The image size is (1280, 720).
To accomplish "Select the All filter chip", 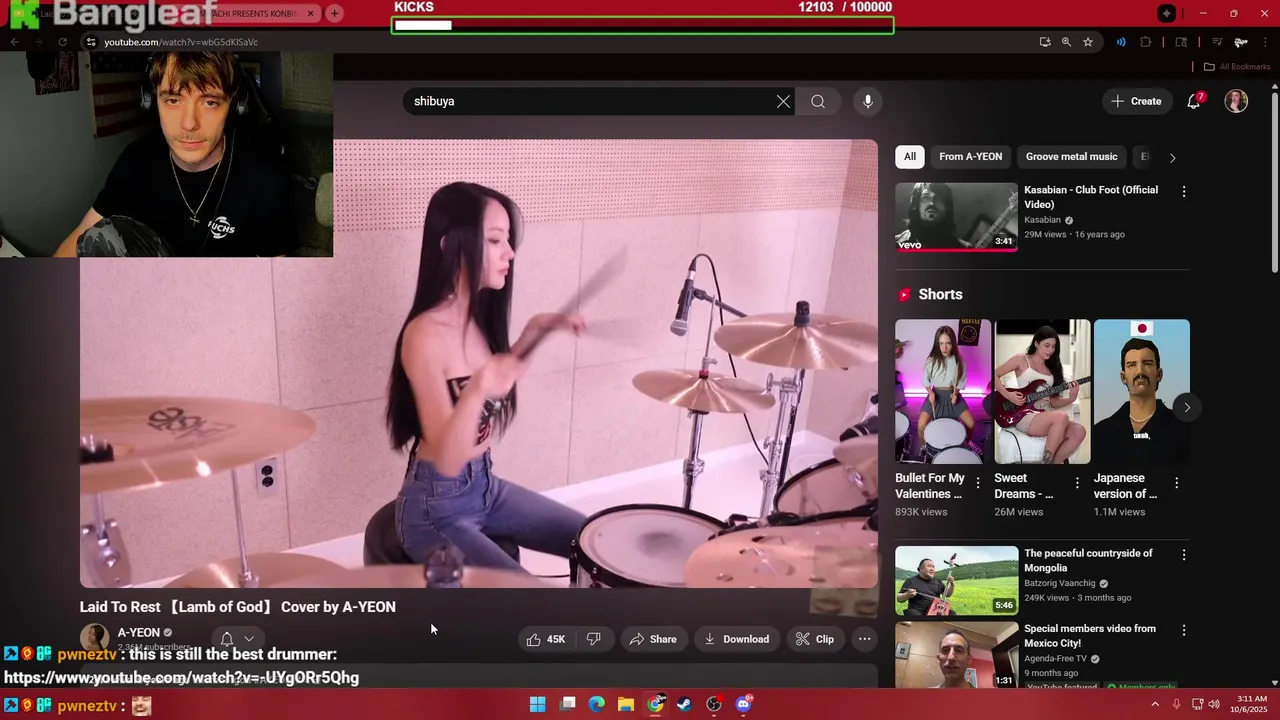I will (x=909, y=157).
